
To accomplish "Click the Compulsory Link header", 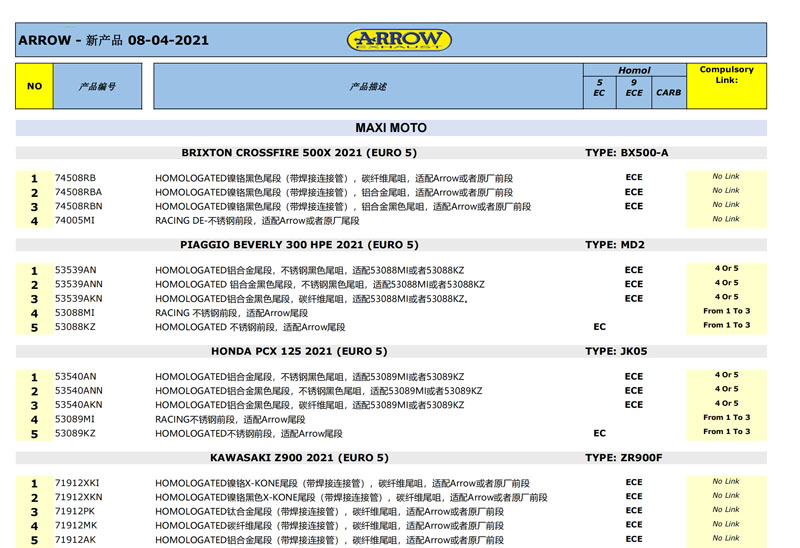I will (x=727, y=86).
